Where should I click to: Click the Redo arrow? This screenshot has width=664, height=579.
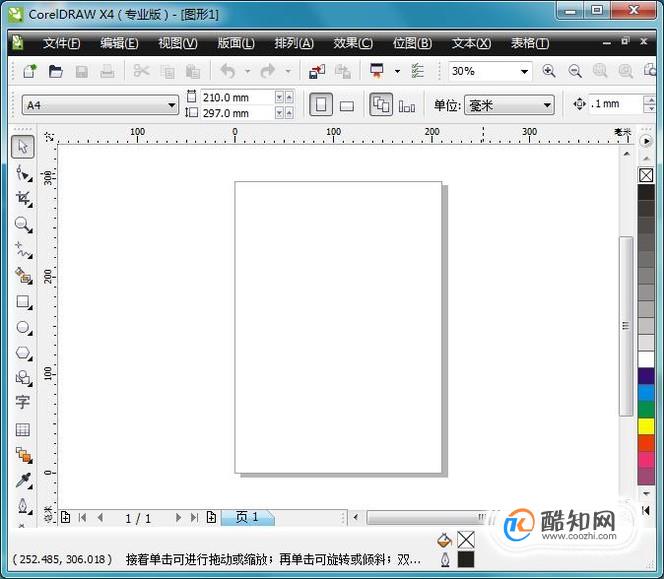(268, 71)
